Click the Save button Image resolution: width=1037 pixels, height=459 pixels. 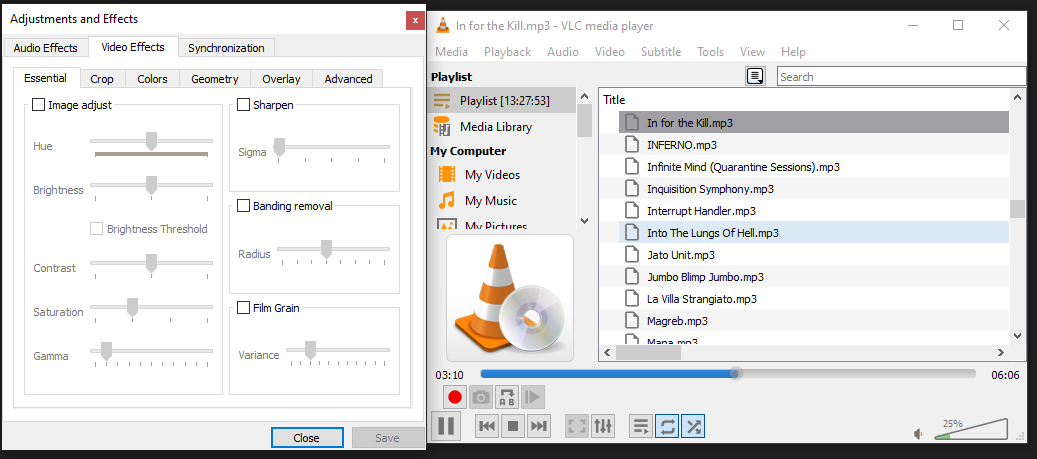[x=388, y=438]
